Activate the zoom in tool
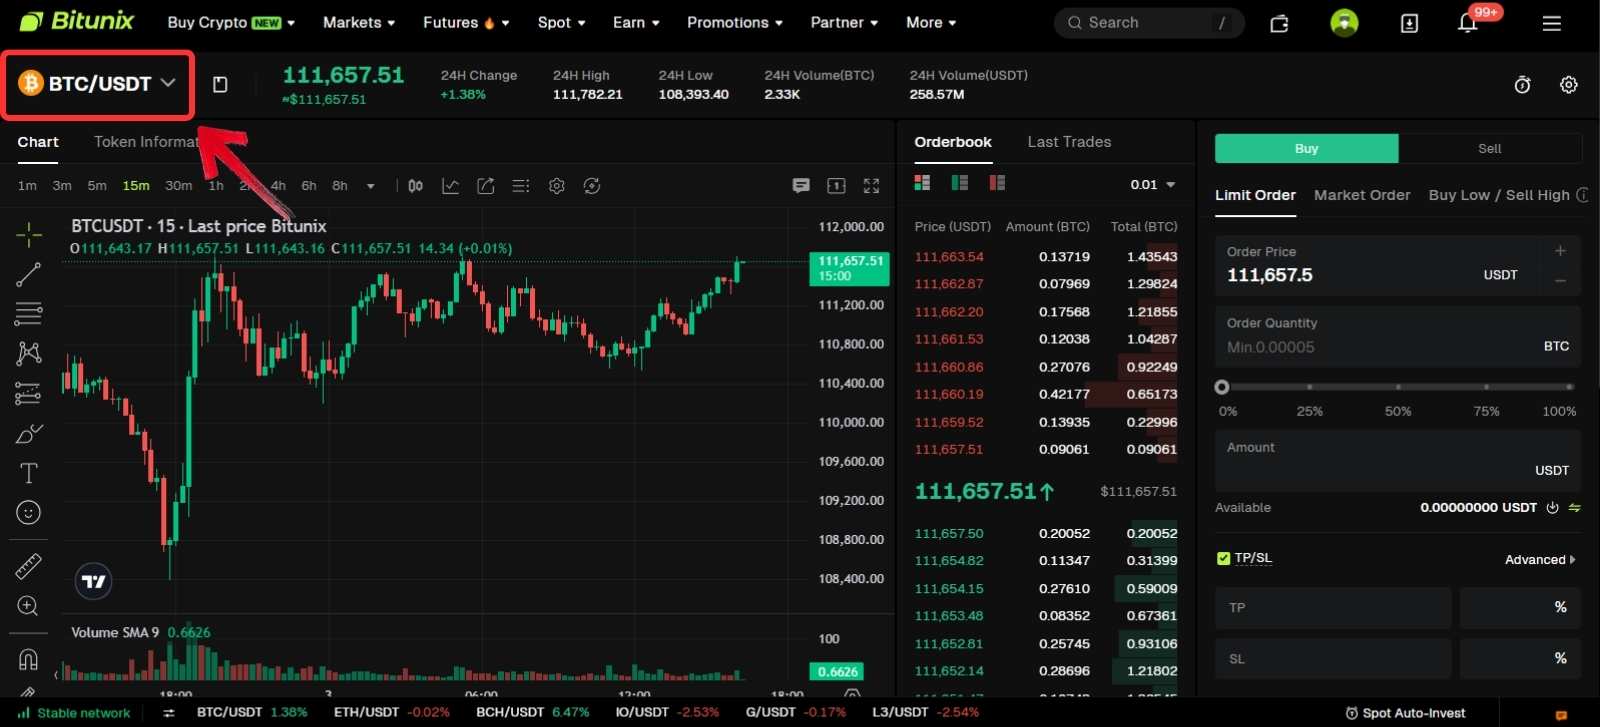The width and height of the screenshot is (1600, 727). pos(29,606)
